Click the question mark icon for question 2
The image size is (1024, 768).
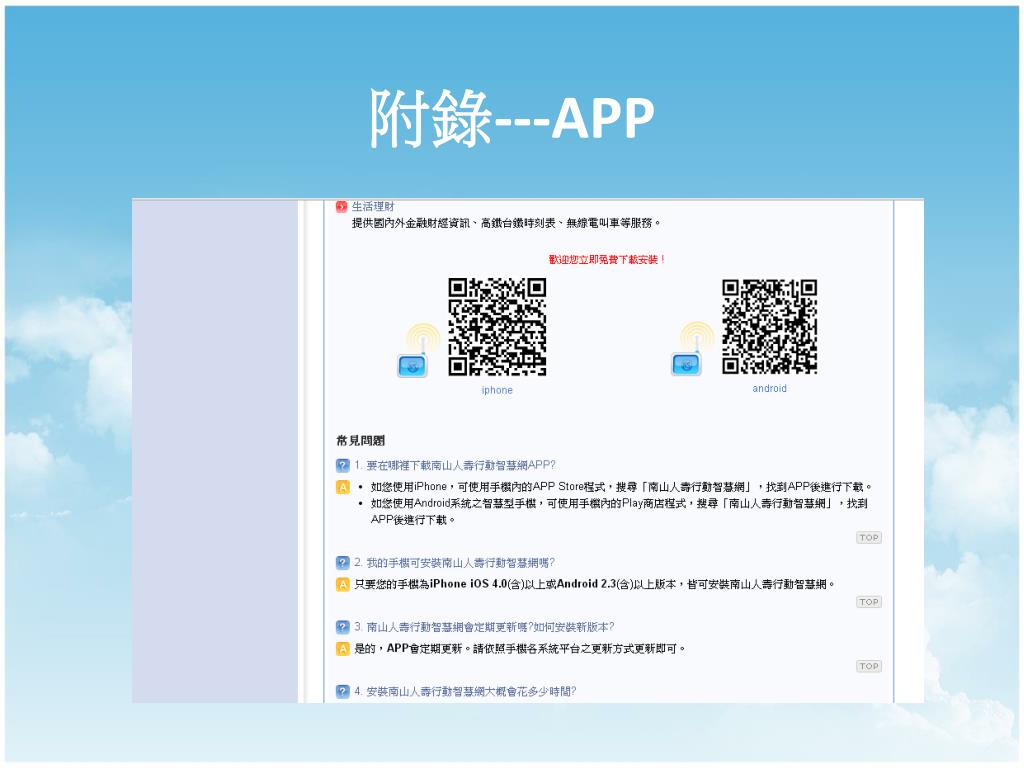tap(342, 563)
